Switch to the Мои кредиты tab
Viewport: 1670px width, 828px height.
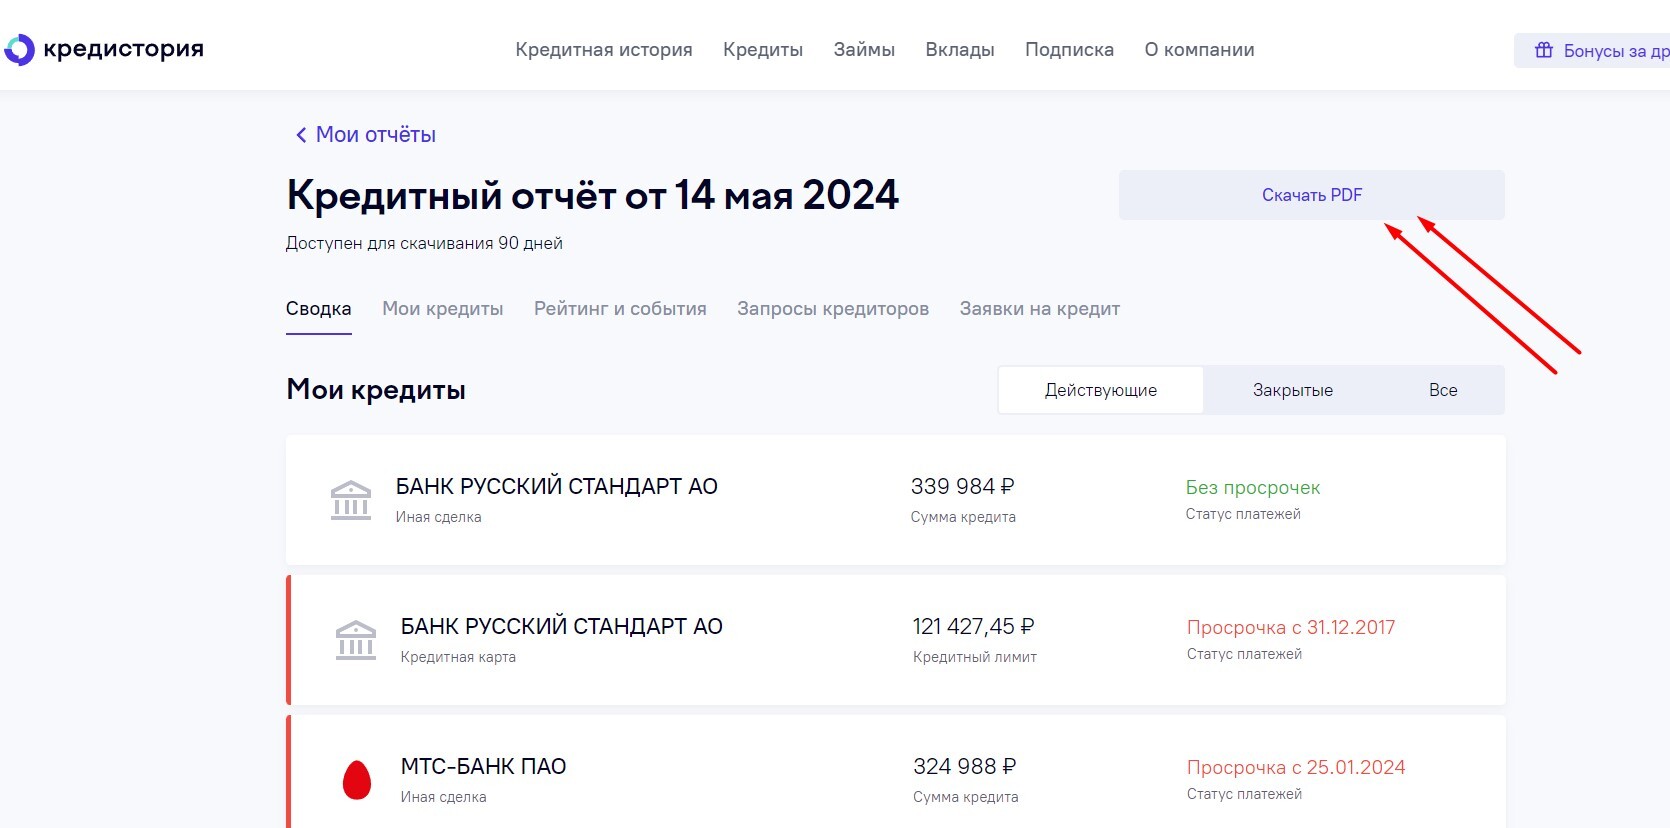pos(442,309)
